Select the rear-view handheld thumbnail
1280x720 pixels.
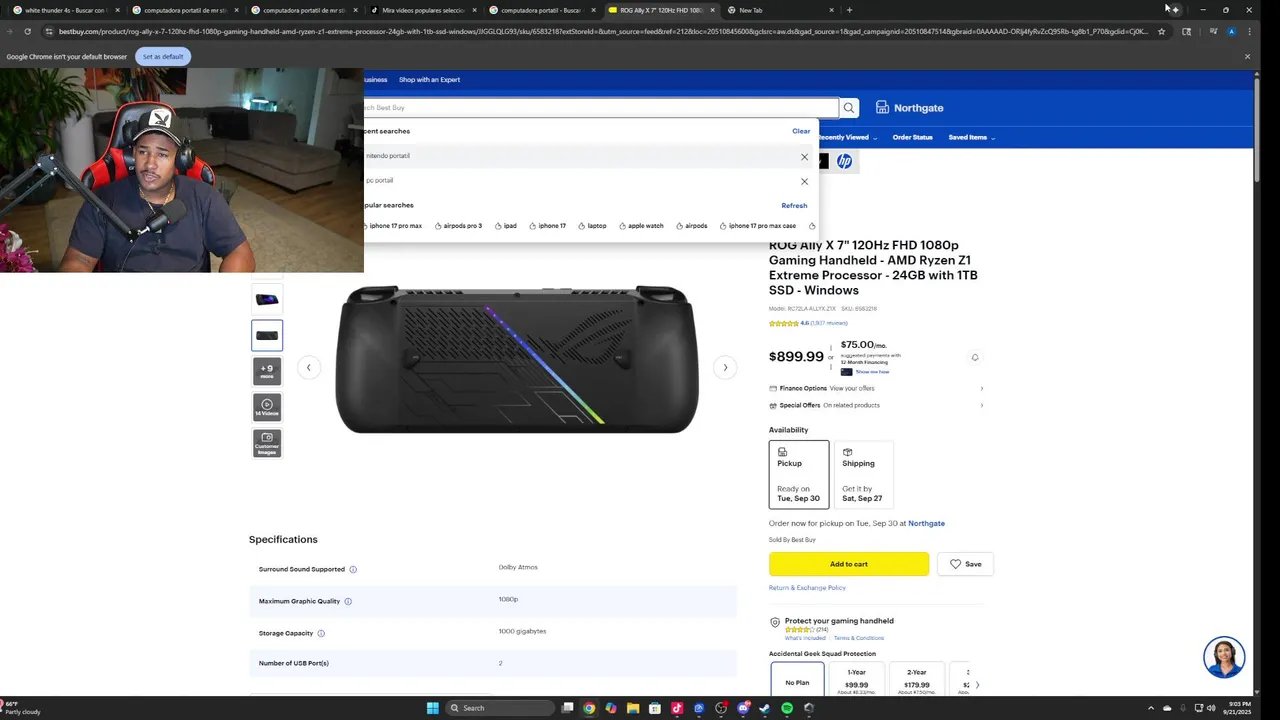(x=267, y=335)
